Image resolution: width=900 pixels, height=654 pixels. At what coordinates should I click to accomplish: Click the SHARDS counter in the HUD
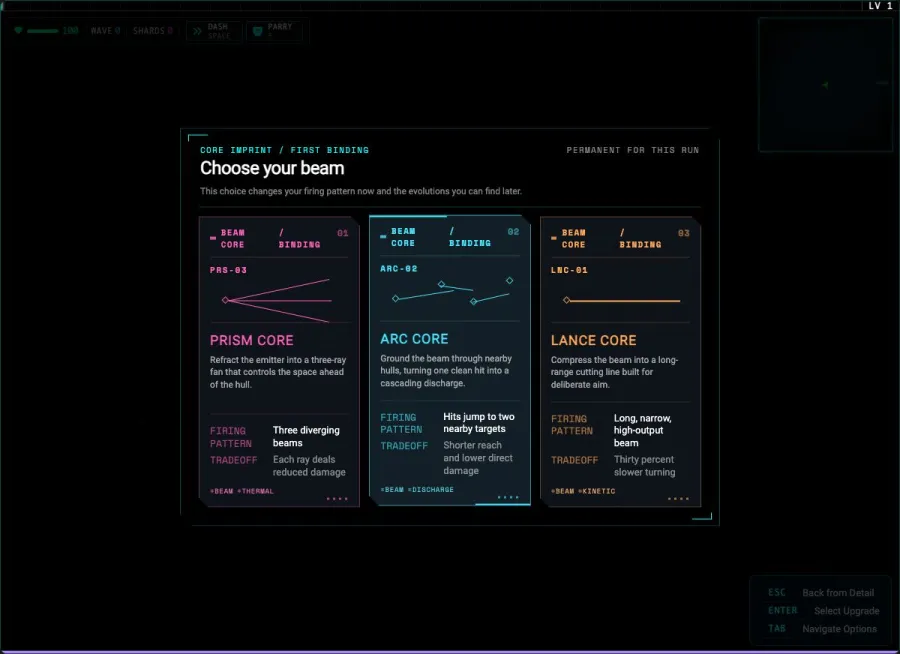[x=153, y=31]
